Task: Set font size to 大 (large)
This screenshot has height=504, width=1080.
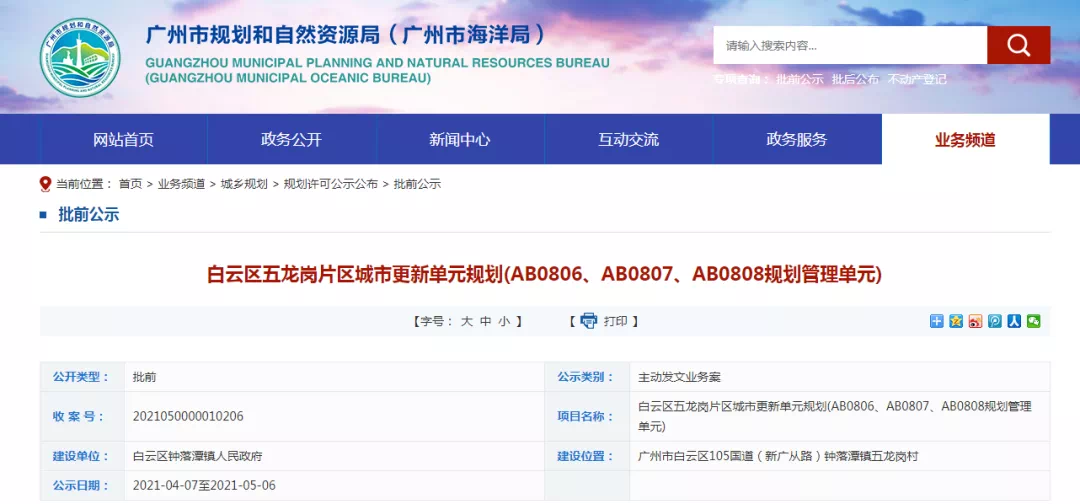Action: [466, 321]
